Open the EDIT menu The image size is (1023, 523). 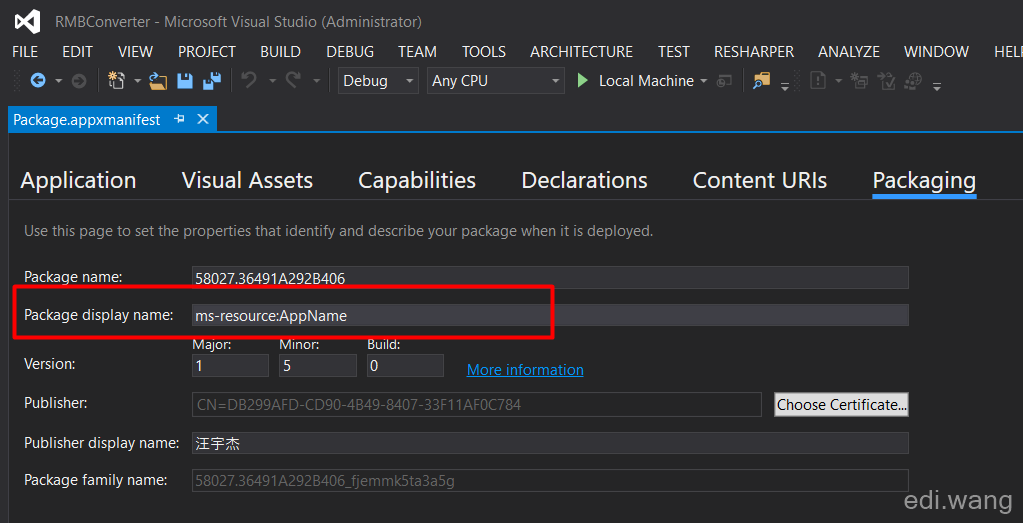(x=78, y=52)
